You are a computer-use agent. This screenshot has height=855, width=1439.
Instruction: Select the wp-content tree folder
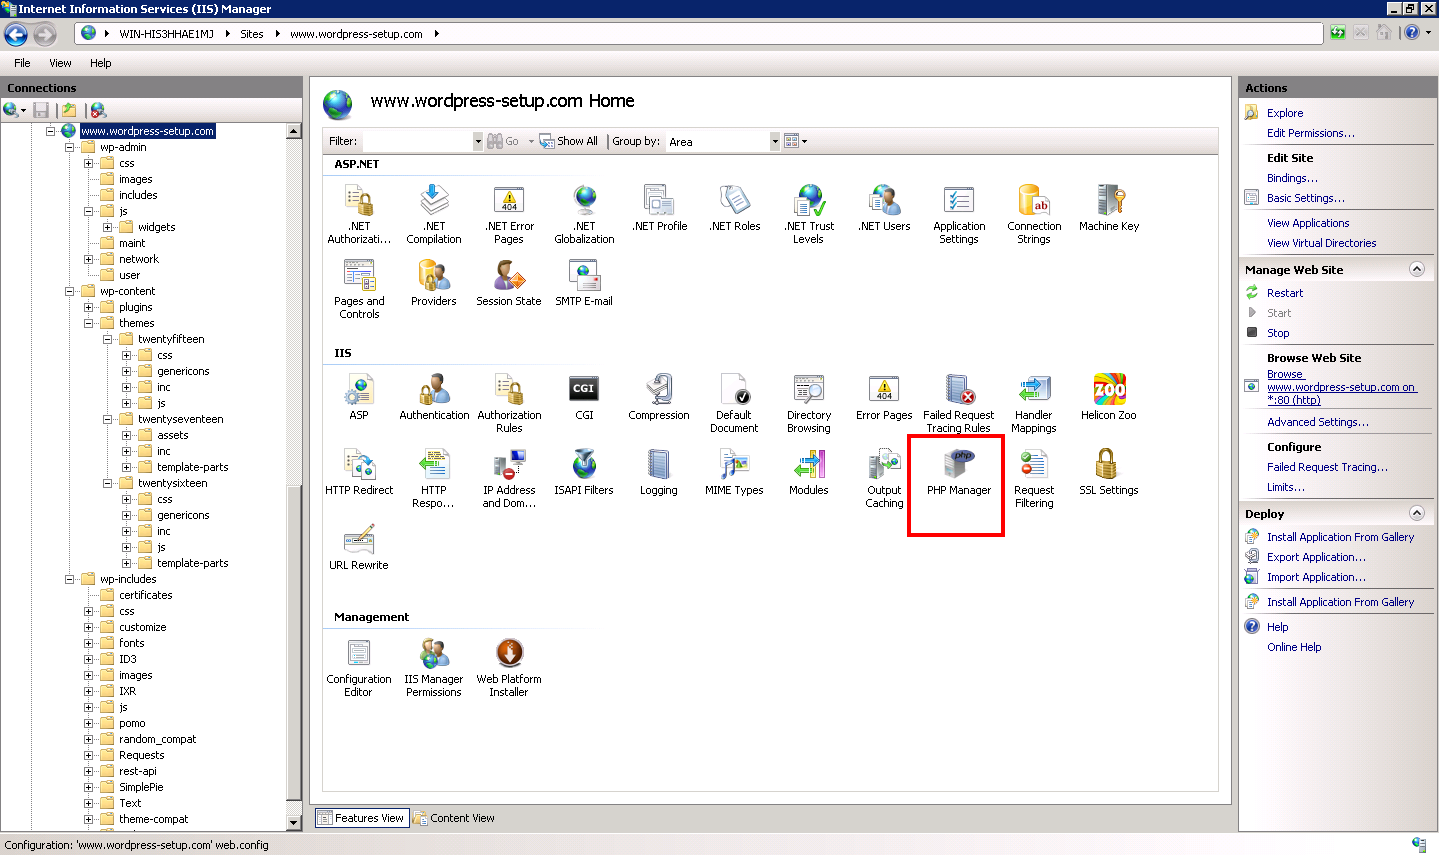pyautogui.click(x=127, y=291)
